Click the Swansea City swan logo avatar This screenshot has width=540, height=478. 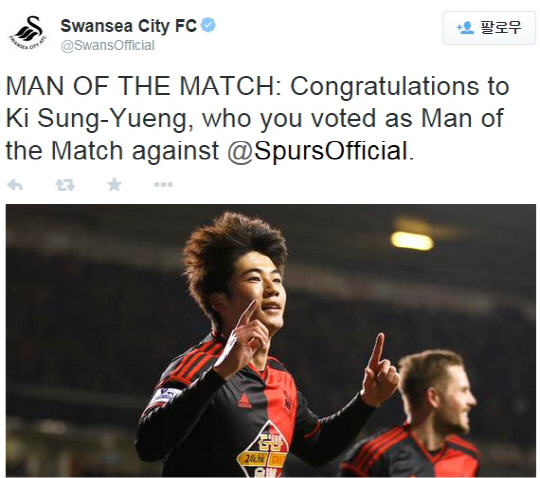pyautogui.click(x=28, y=33)
